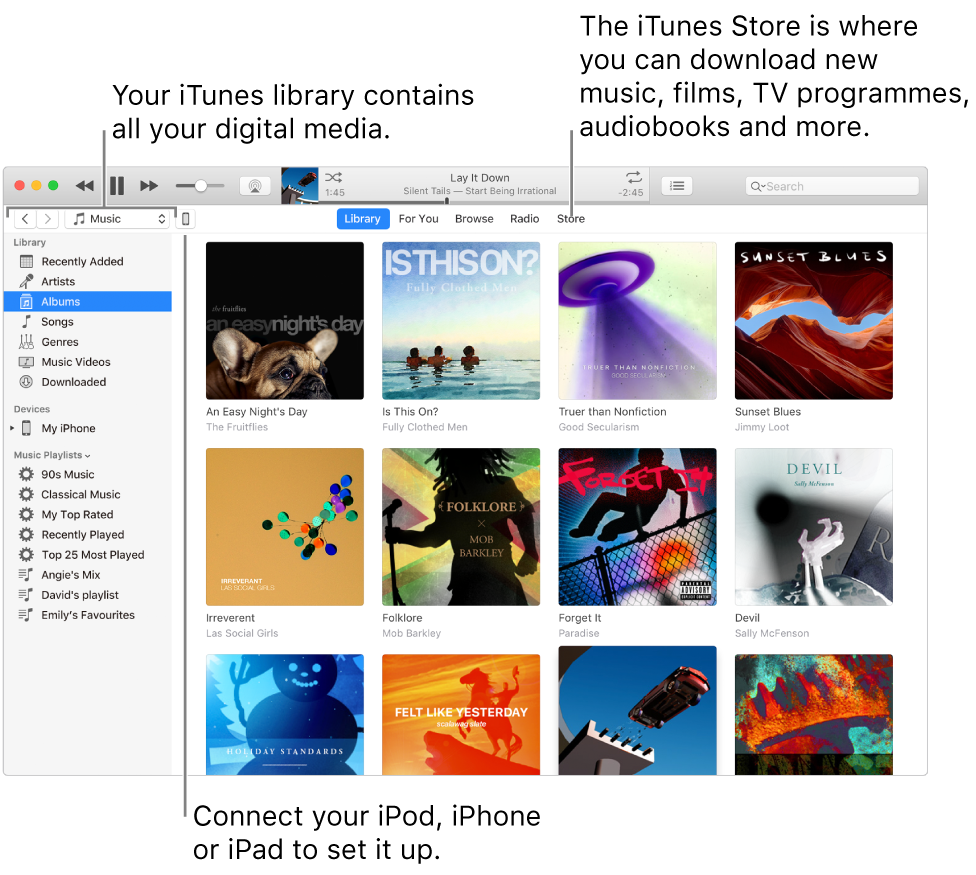Open the Irreverent album cover
Viewport: 976px width, 875px height.
pos(284,526)
